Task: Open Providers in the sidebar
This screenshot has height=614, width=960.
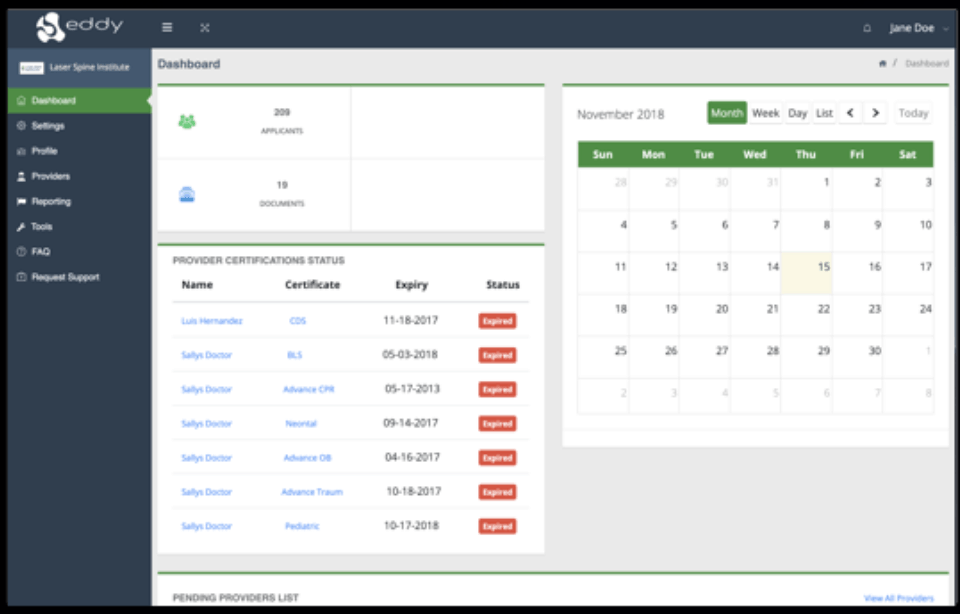Action: tap(50, 176)
